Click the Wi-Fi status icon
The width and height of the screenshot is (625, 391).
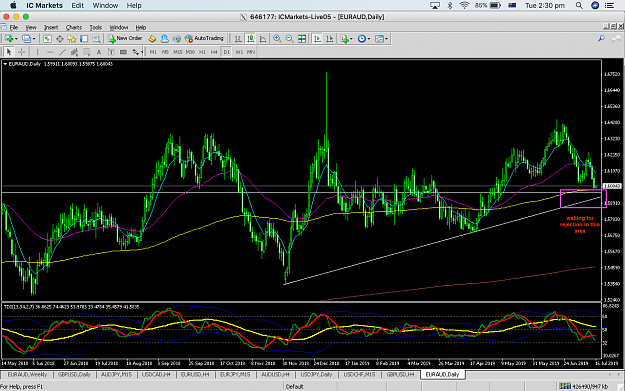click(x=464, y=6)
